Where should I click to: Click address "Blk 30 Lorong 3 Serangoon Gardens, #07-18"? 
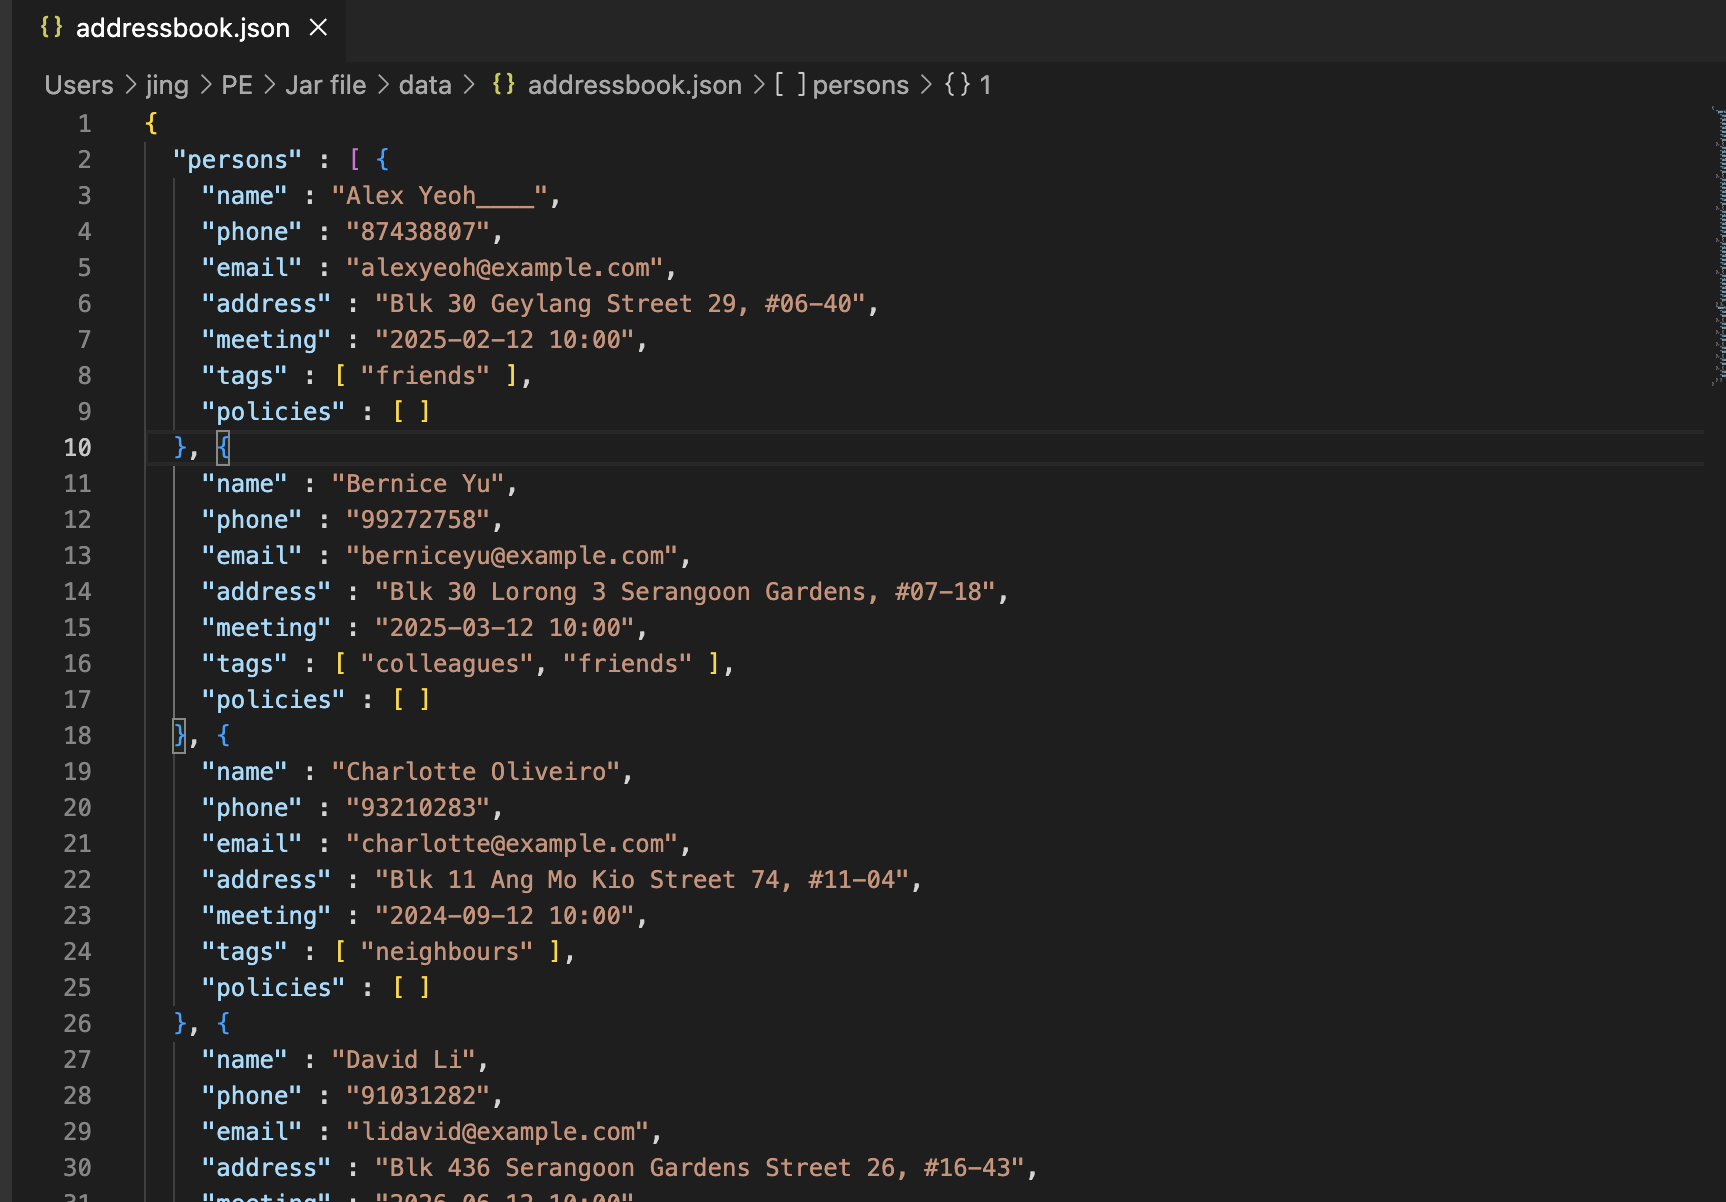(686, 592)
